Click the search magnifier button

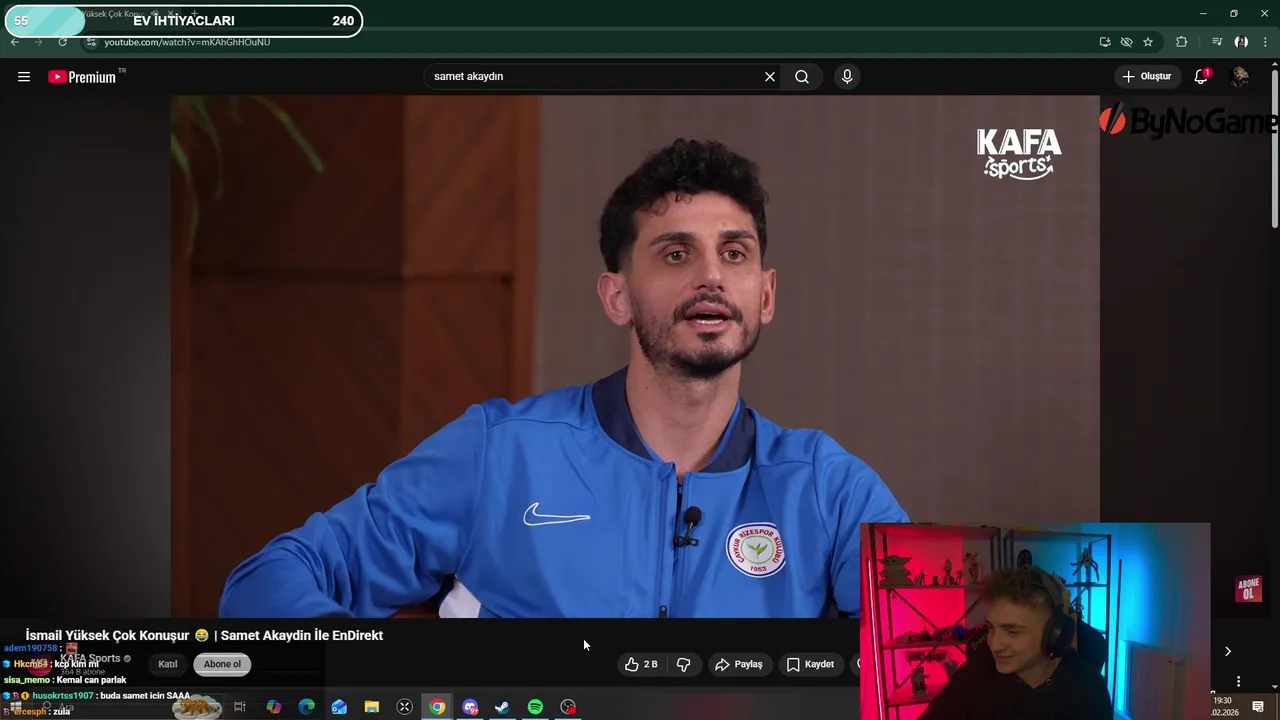802,77
